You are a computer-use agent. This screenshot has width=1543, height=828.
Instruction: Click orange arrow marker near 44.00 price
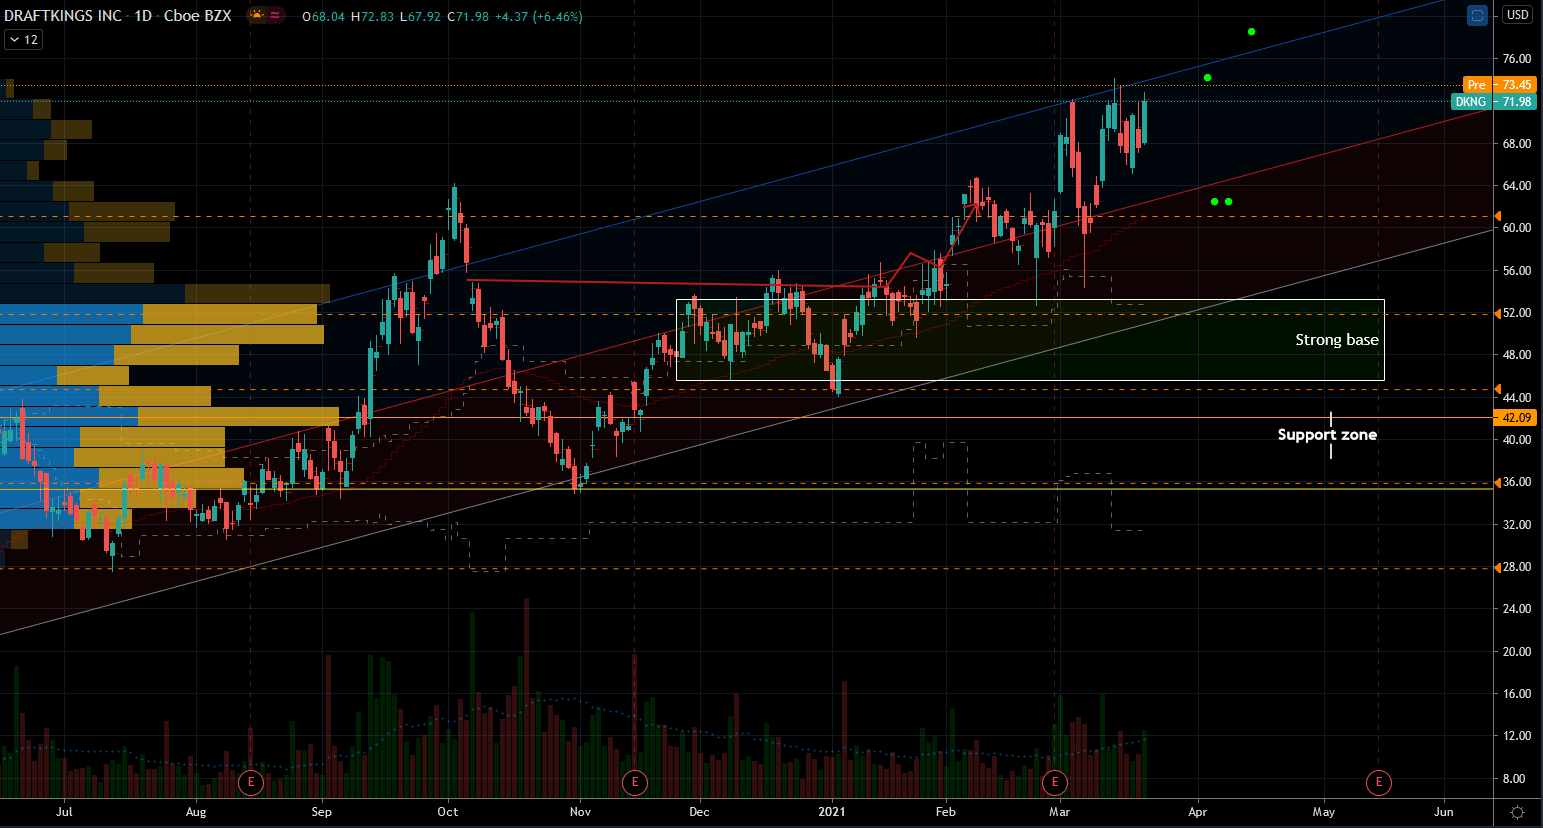pyautogui.click(x=1497, y=389)
